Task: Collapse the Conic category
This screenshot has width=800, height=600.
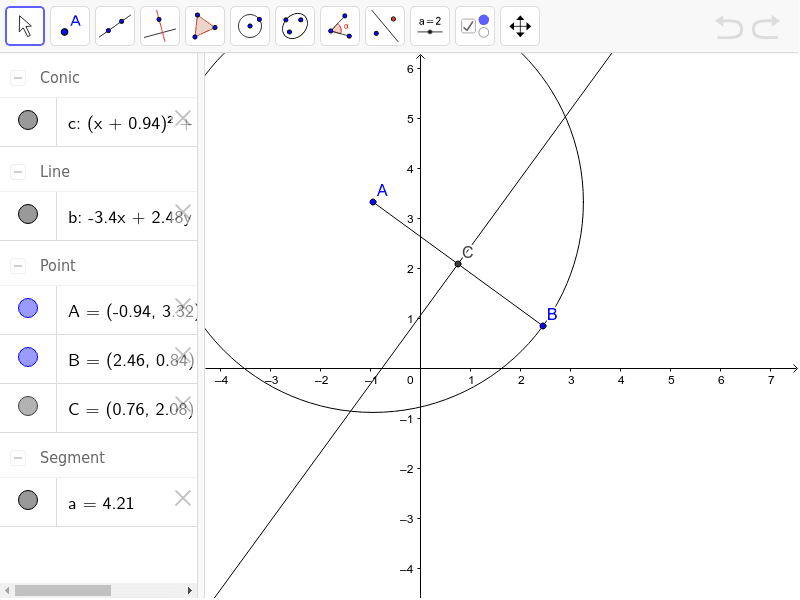Action: click(x=18, y=78)
